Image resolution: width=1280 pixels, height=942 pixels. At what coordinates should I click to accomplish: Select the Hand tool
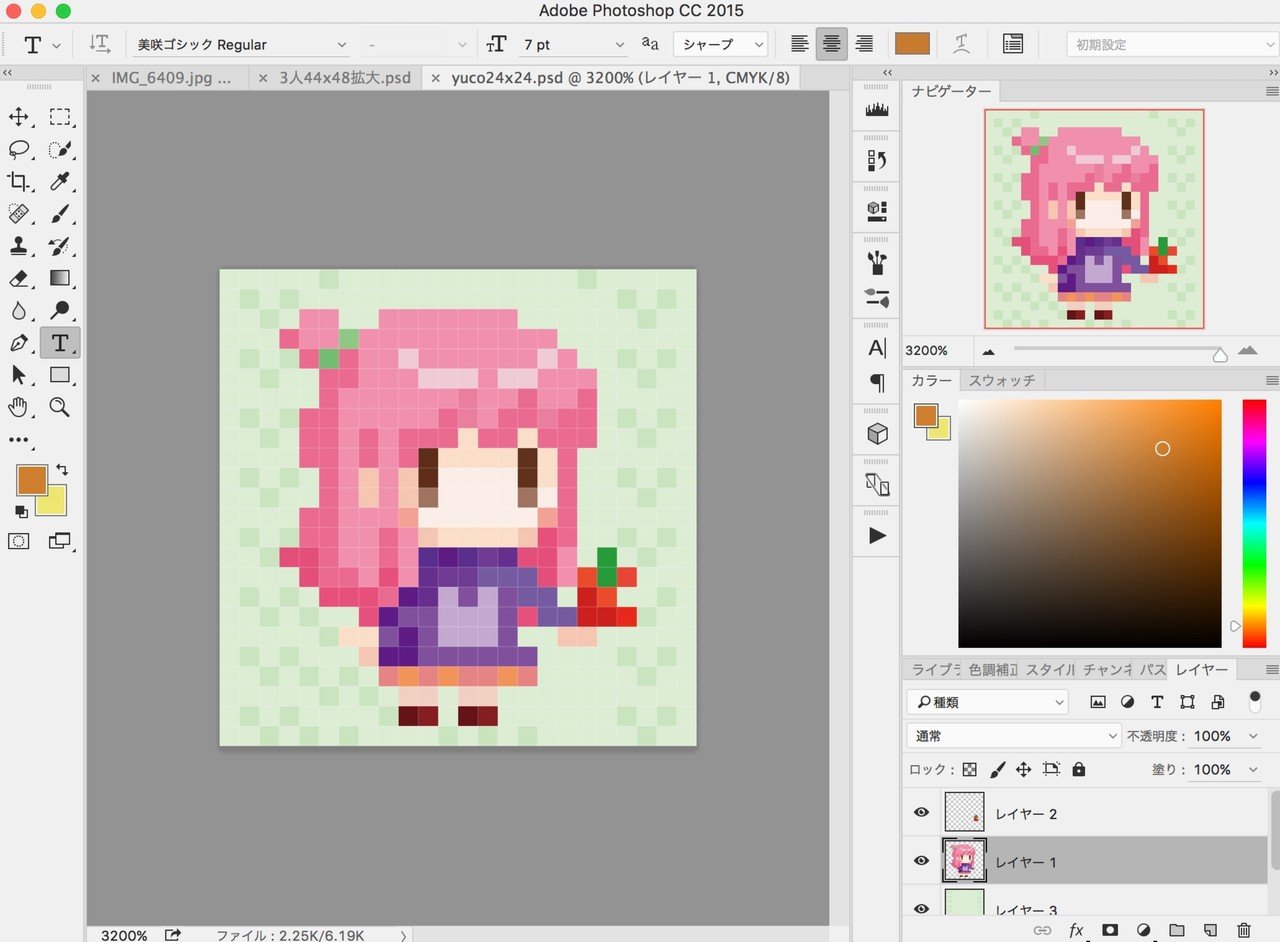[18, 407]
